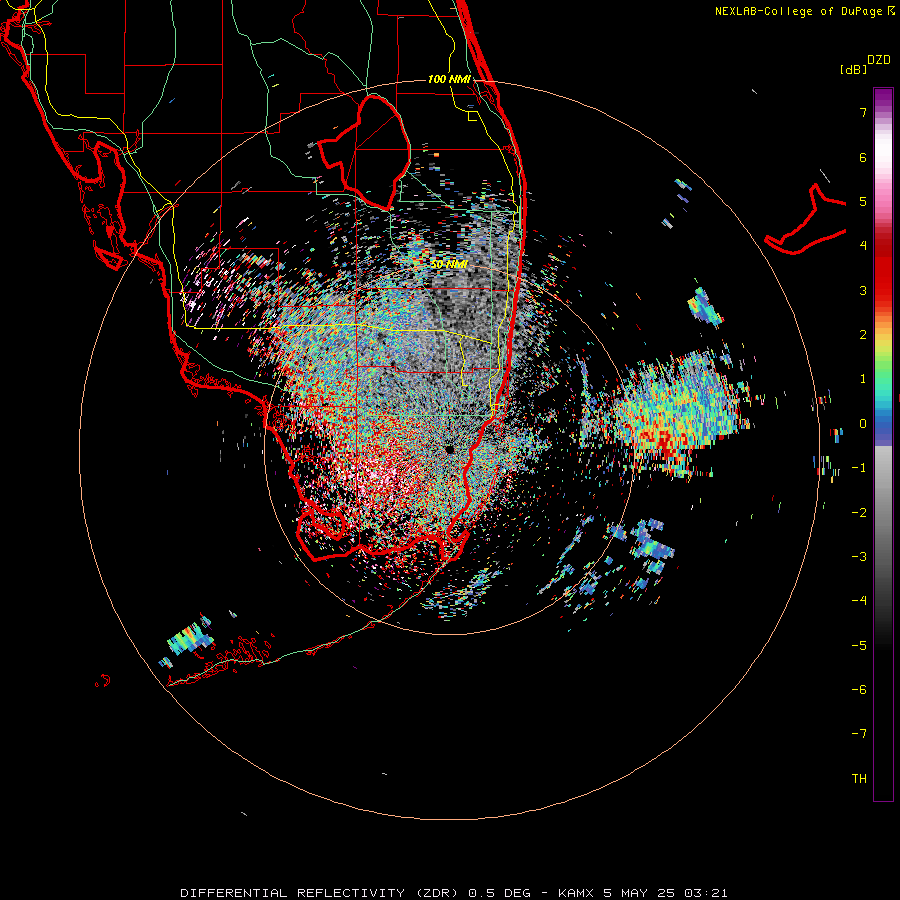Click the -4 value on the color scale
The width and height of the screenshot is (900, 900).
[x=859, y=601]
